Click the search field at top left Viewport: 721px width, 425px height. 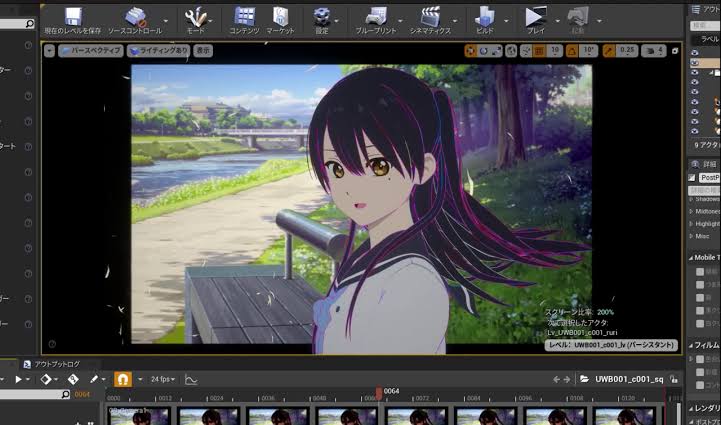click(17, 23)
